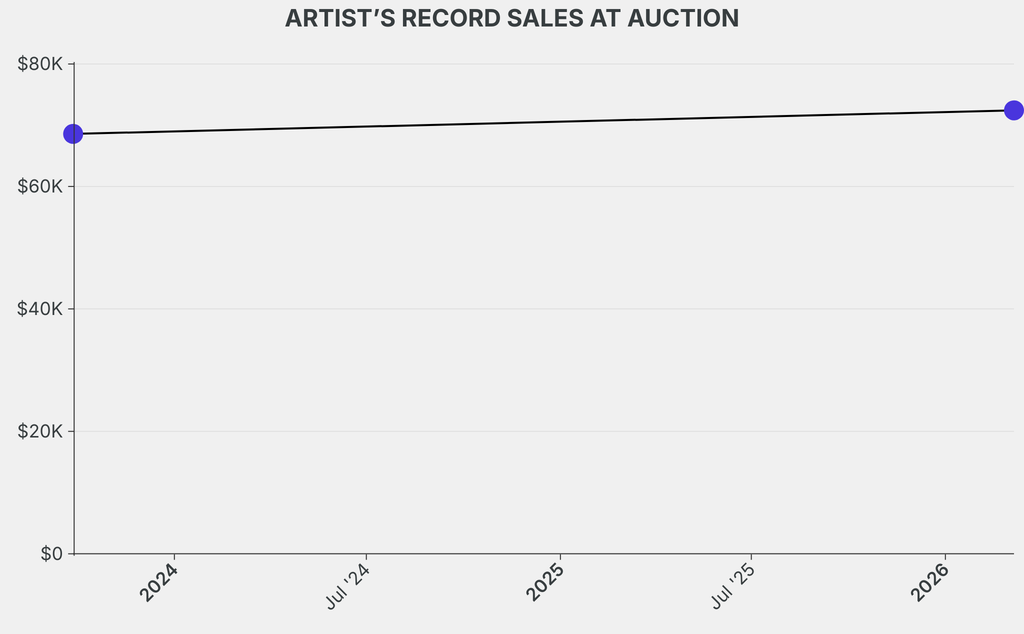Select the $0 y-axis label
Viewport: 1024px width, 634px height.
(51, 554)
